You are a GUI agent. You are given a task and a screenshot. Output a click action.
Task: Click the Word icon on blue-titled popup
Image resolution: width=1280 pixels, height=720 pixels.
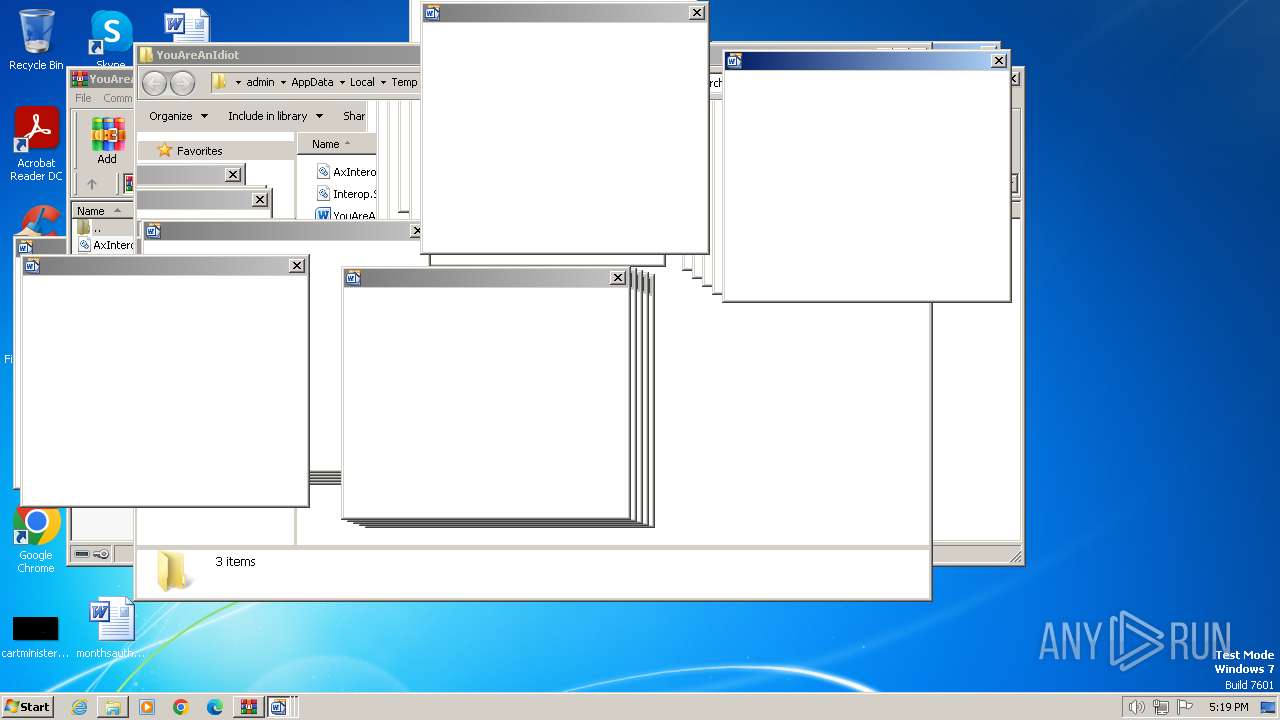pyautogui.click(x=734, y=61)
